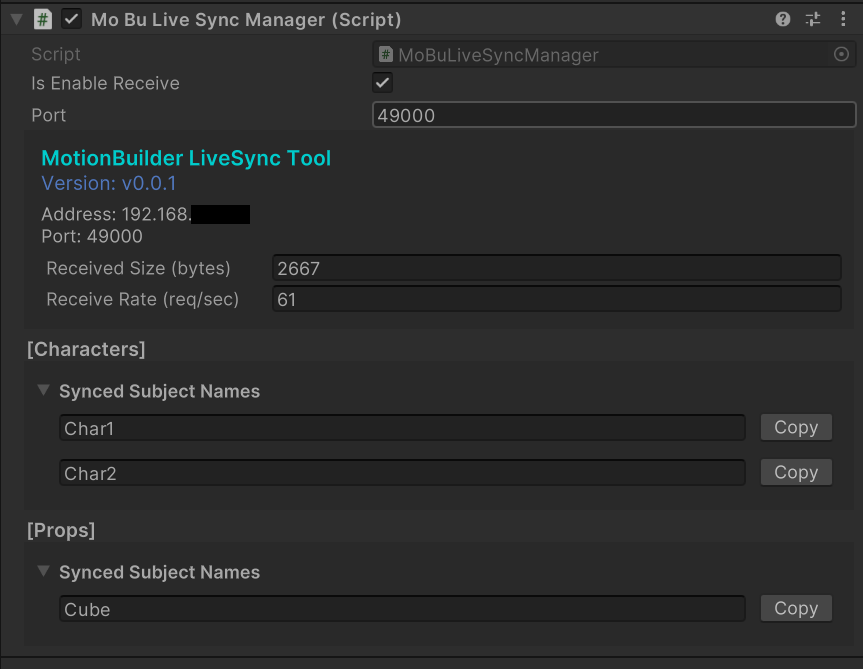The height and width of the screenshot is (669, 863).
Task: Disable the Is Enable Receive checkbox
Action: pos(381,82)
